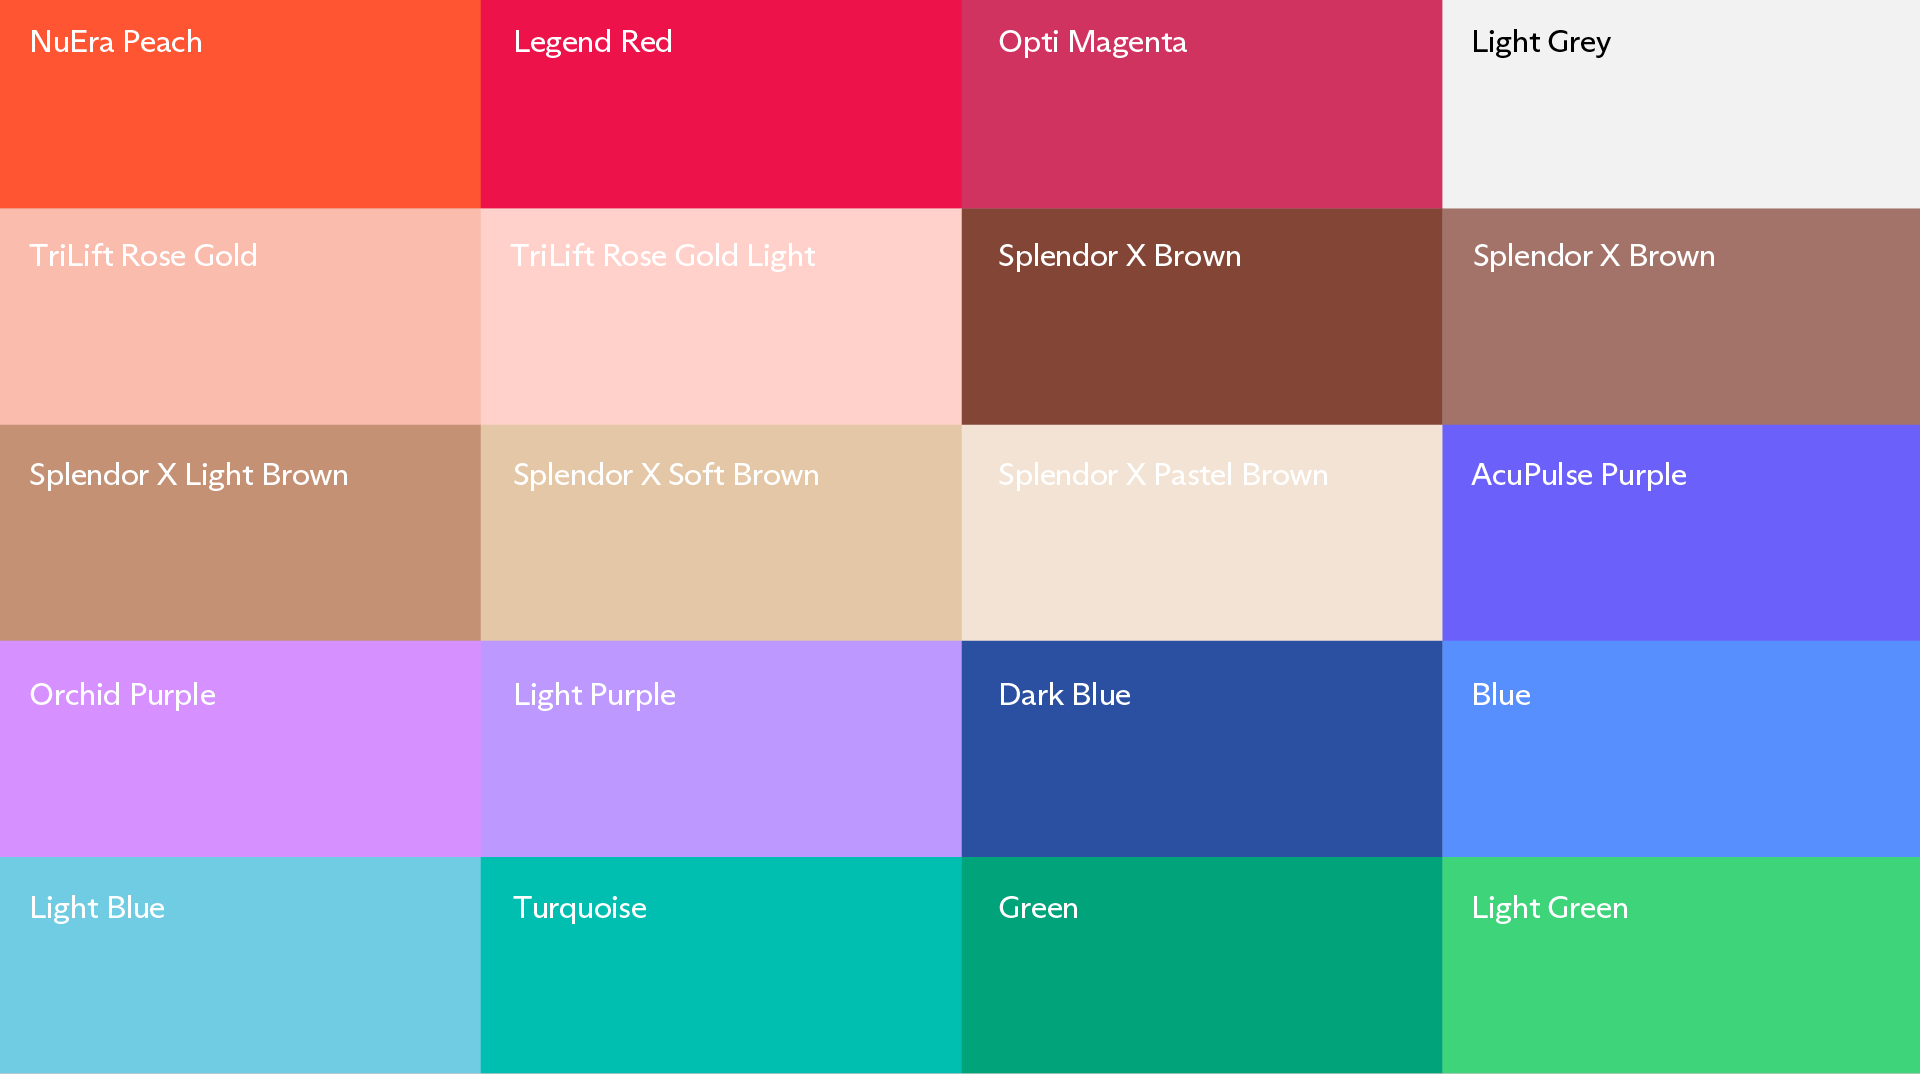Click the Splendor X Light Brown swatch
This screenshot has height=1074, width=1920.
[x=240, y=533]
